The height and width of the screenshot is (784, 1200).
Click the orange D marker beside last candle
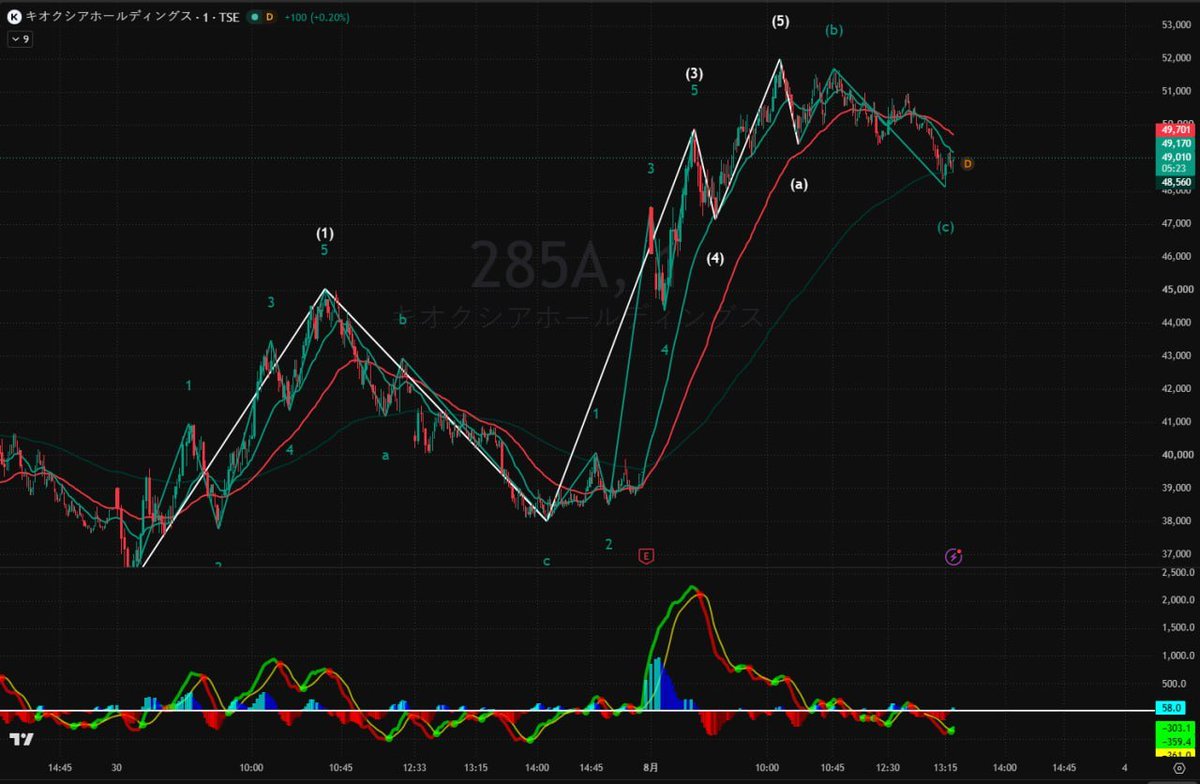click(967, 163)
